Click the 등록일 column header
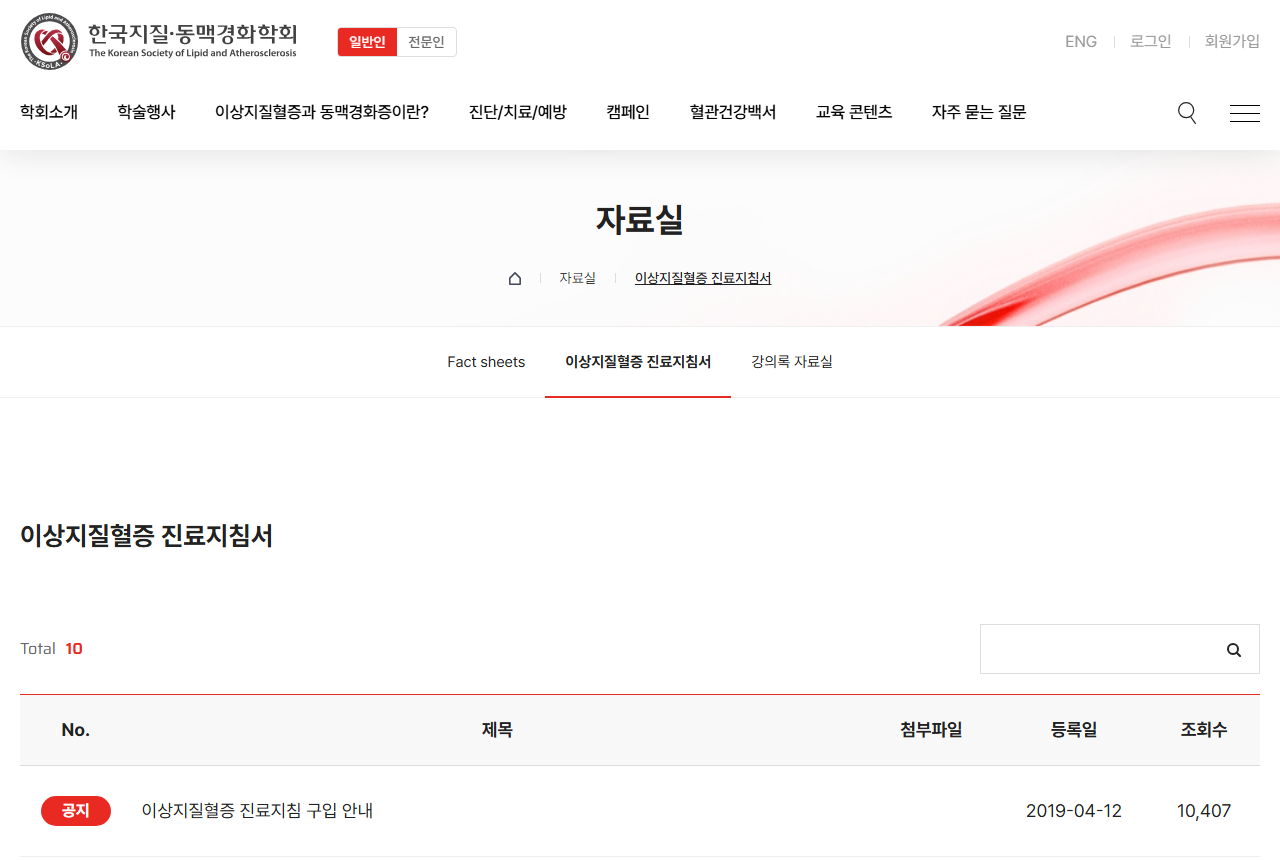1280x860 pixels. click(1074, 730)
